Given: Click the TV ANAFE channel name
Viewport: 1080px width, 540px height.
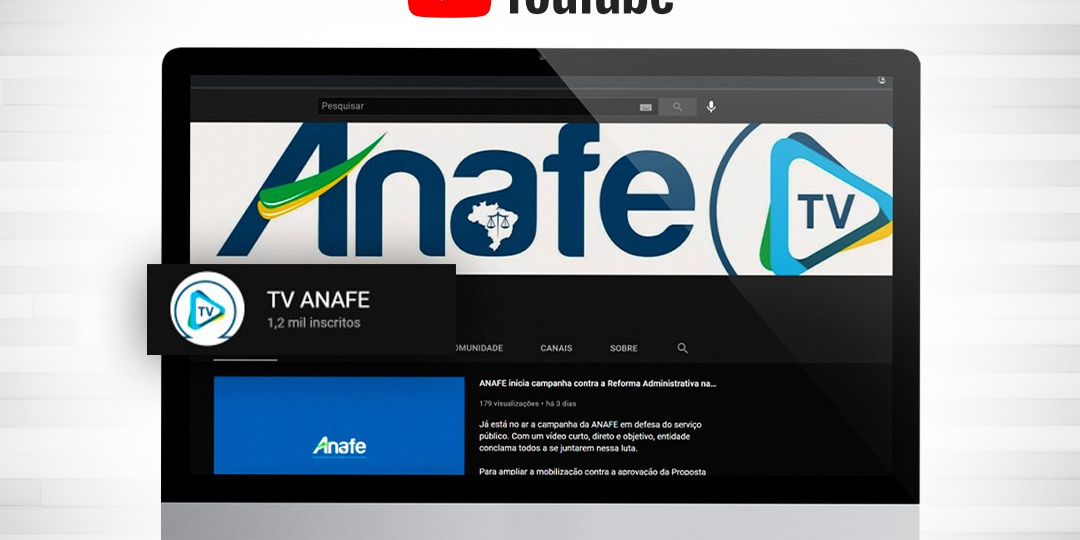Looking at the screenshot, I should coord(318,299).
